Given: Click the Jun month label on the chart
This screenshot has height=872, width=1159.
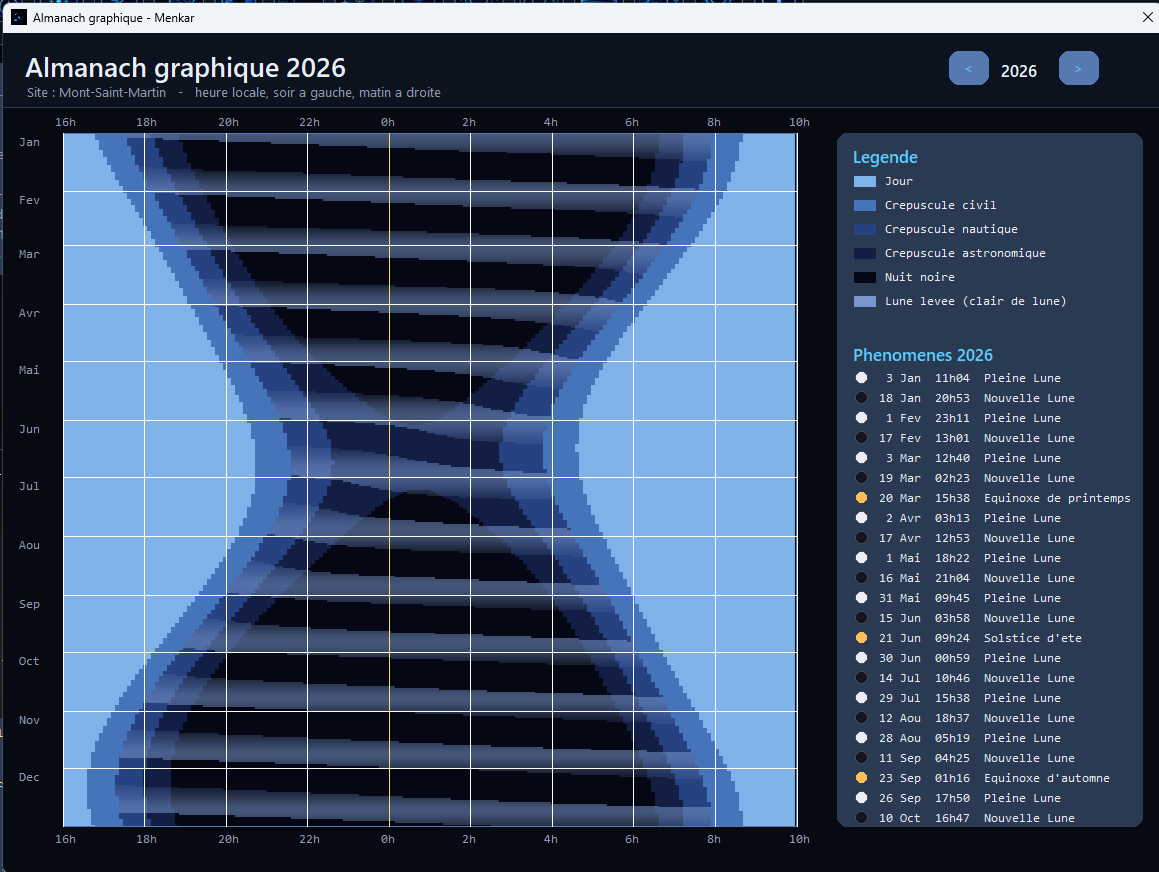Looking at the screenshot, I should click(30, 429).
